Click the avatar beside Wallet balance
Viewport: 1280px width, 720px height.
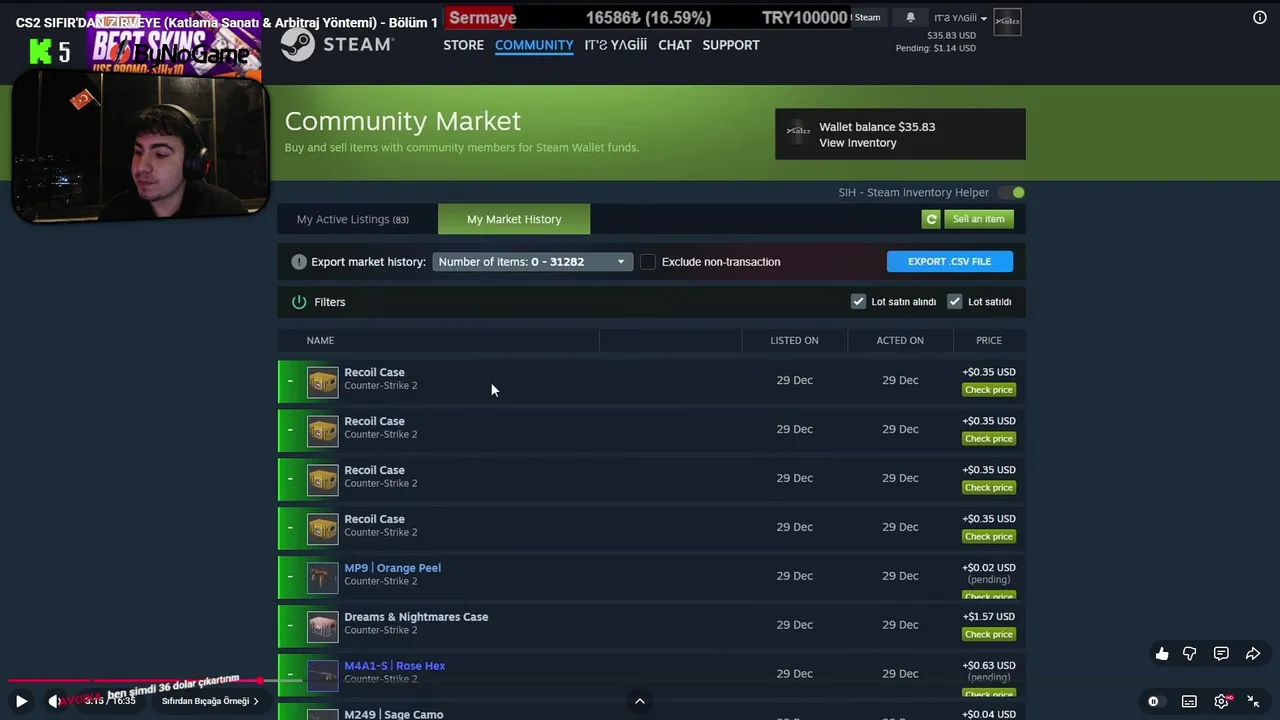coord(798,133)
